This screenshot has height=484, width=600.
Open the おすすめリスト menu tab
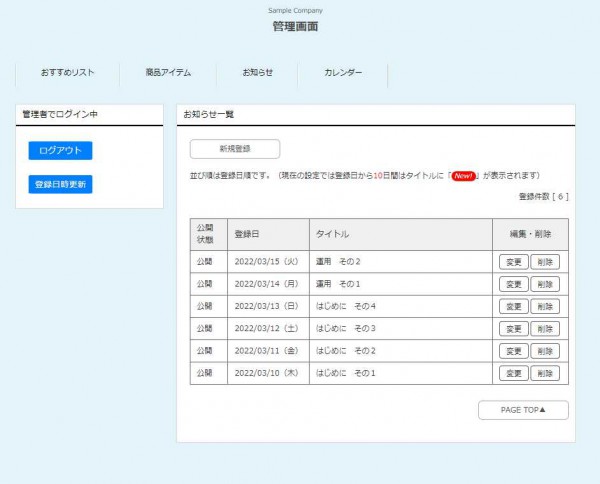click(x=68, y=73)
